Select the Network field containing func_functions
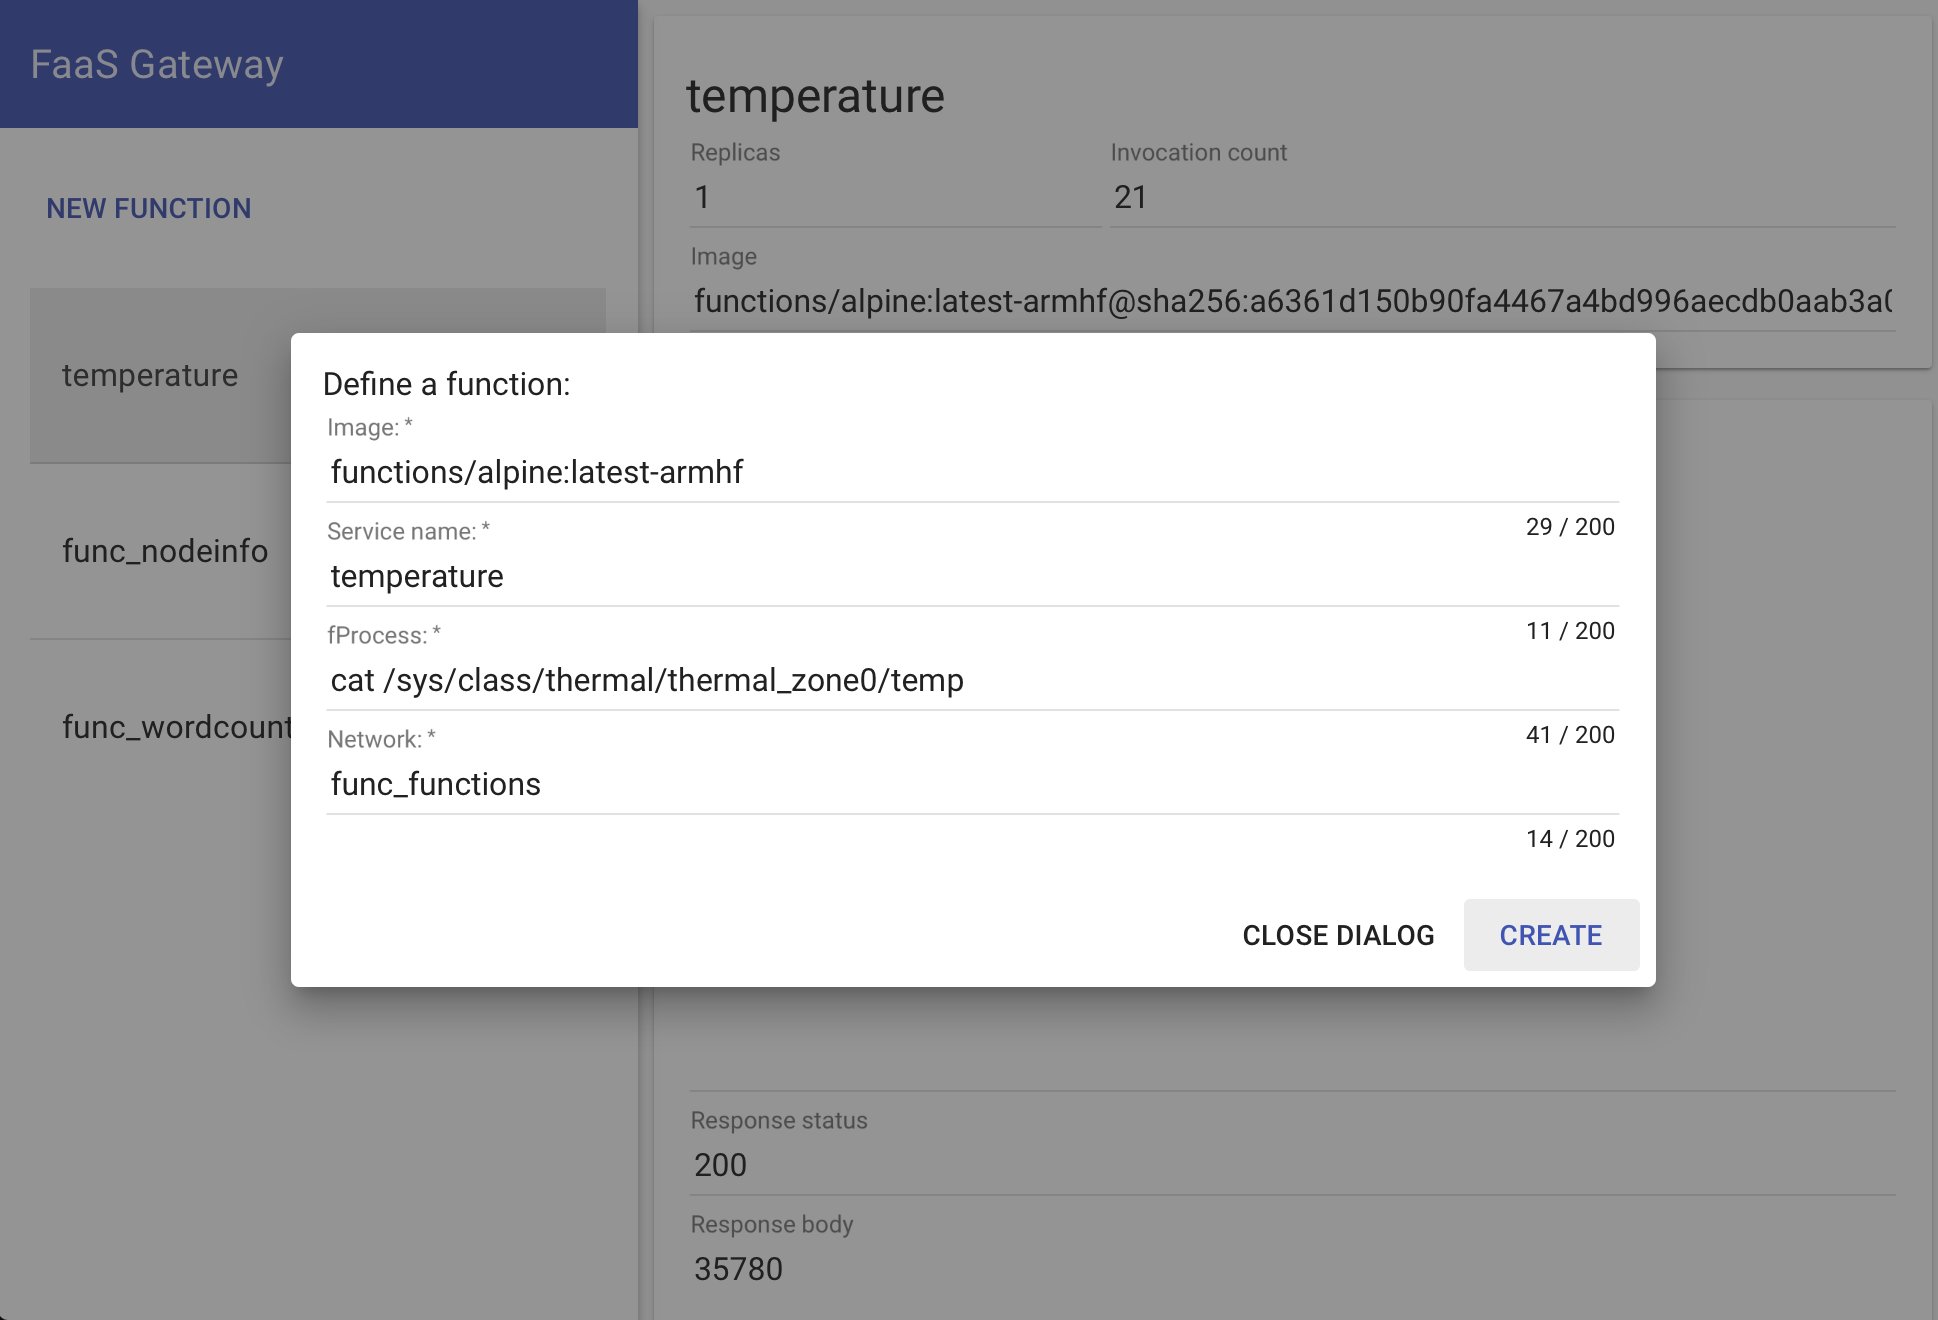Screen dimensions: 1938x1320 coord(971,784)
